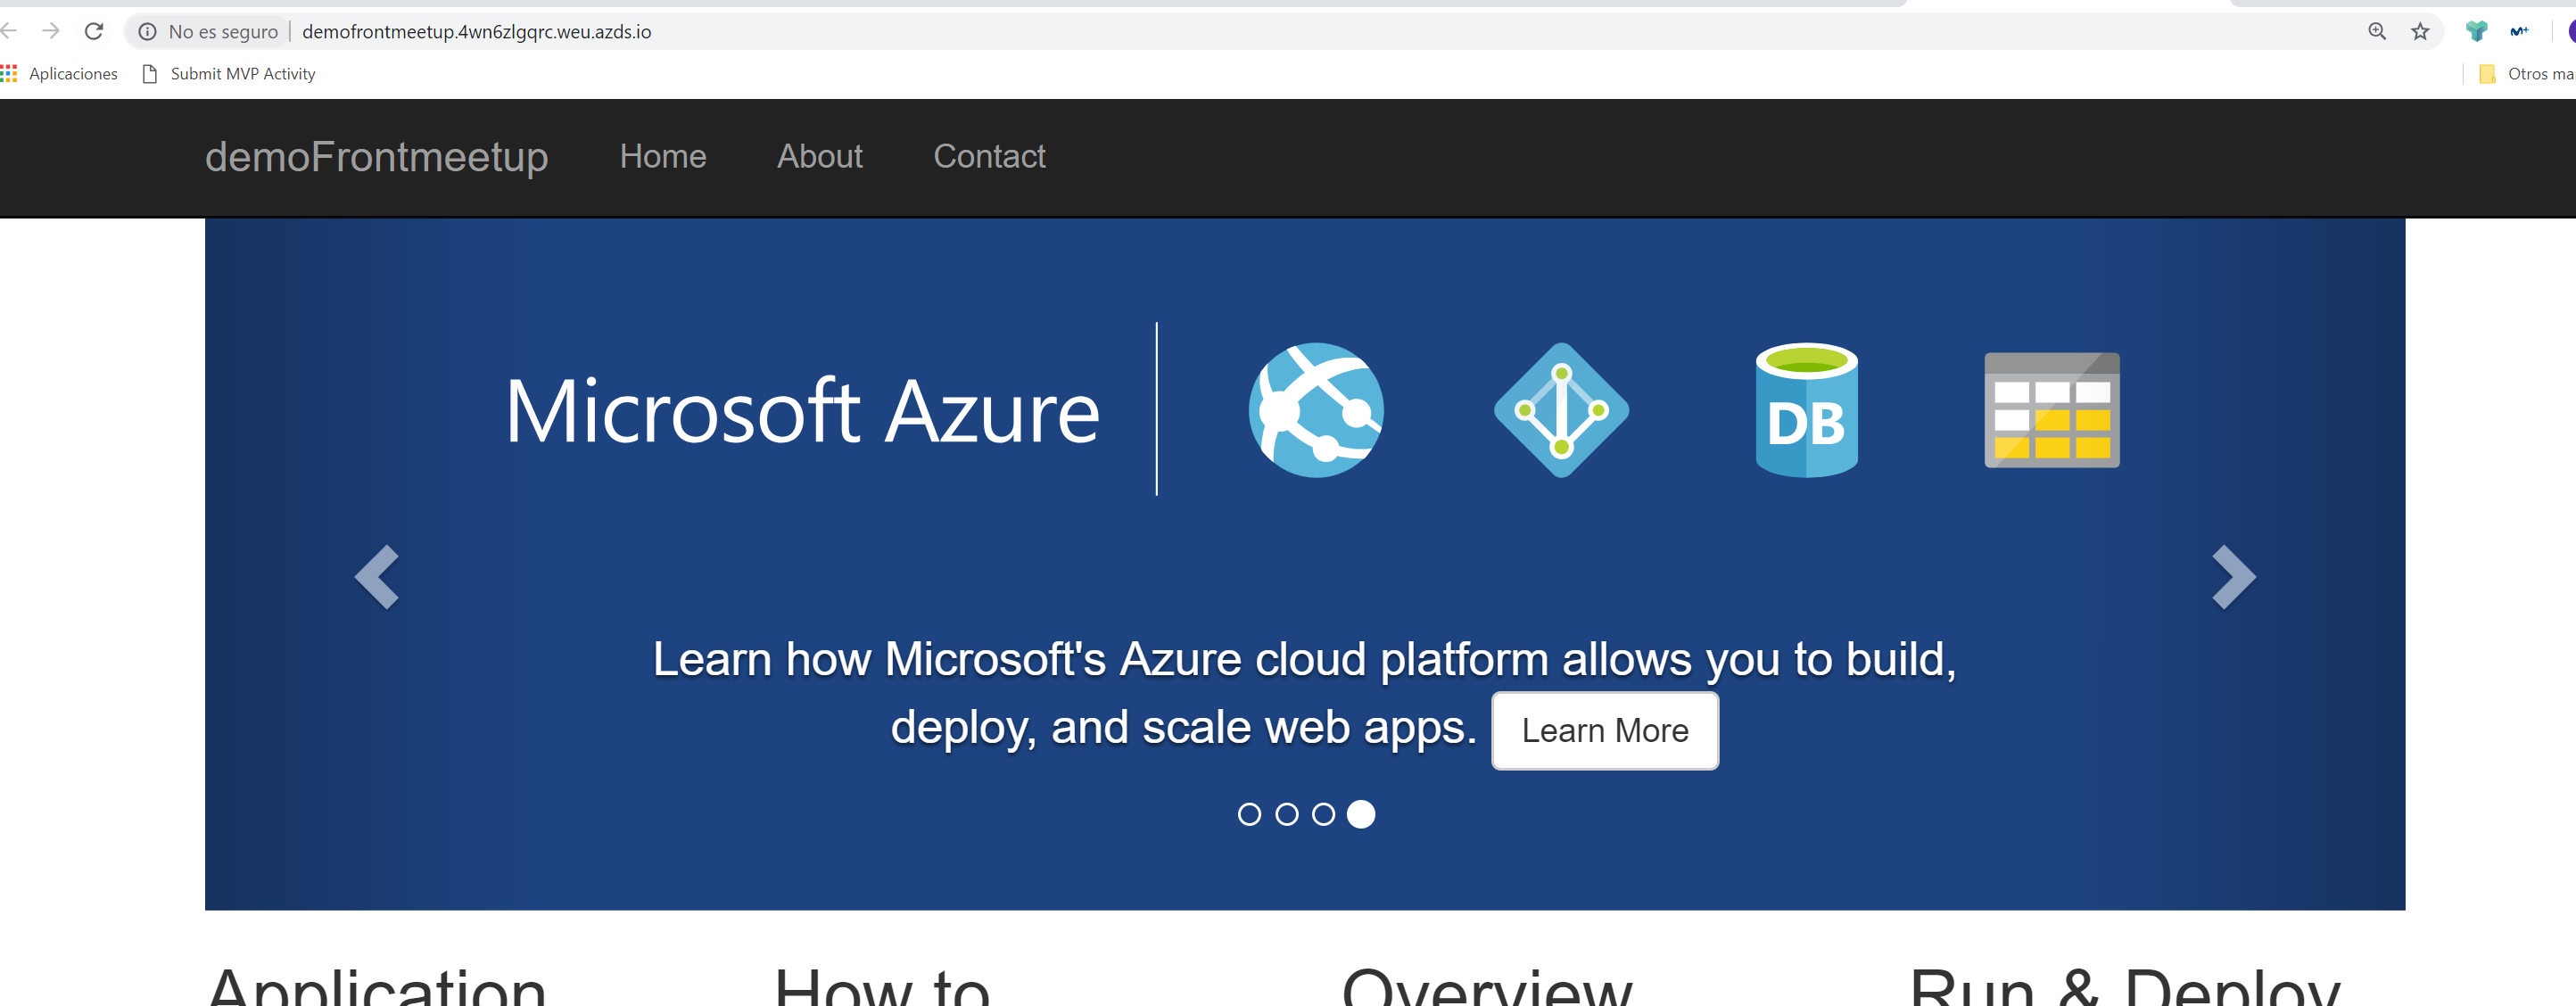2576x1006 pixels.
Task: Select the third carousel slide indicator
Action: [1323, 814]
